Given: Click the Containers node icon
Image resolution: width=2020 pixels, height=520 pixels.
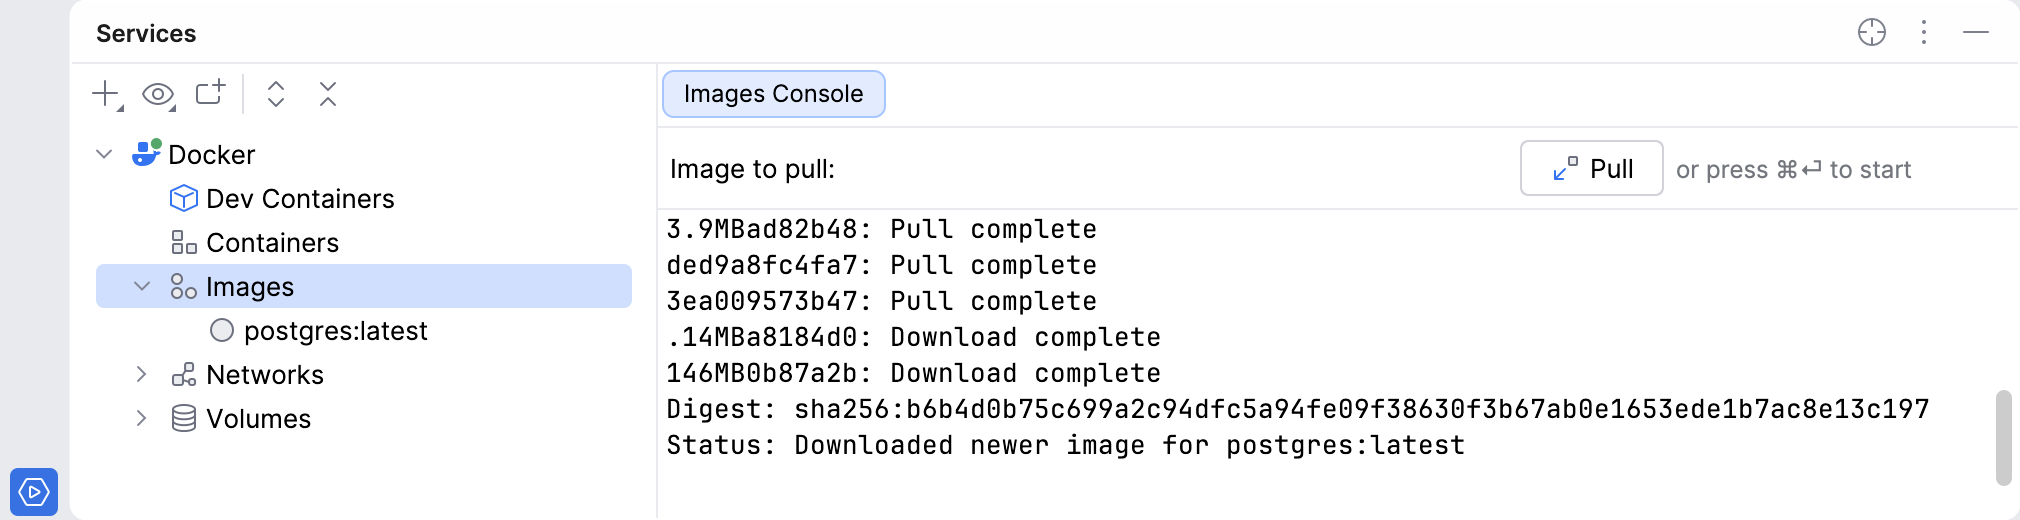Looking at the screenshot, I should (184, 242).
